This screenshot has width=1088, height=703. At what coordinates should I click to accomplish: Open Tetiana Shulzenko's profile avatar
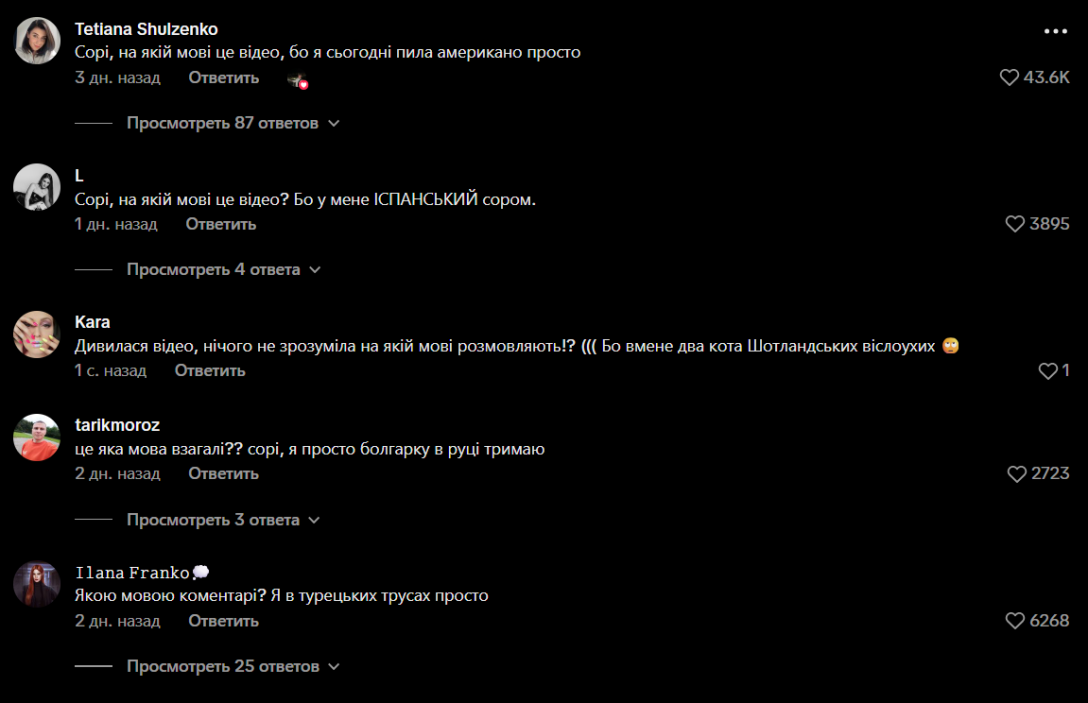click(x=37, y=40)
